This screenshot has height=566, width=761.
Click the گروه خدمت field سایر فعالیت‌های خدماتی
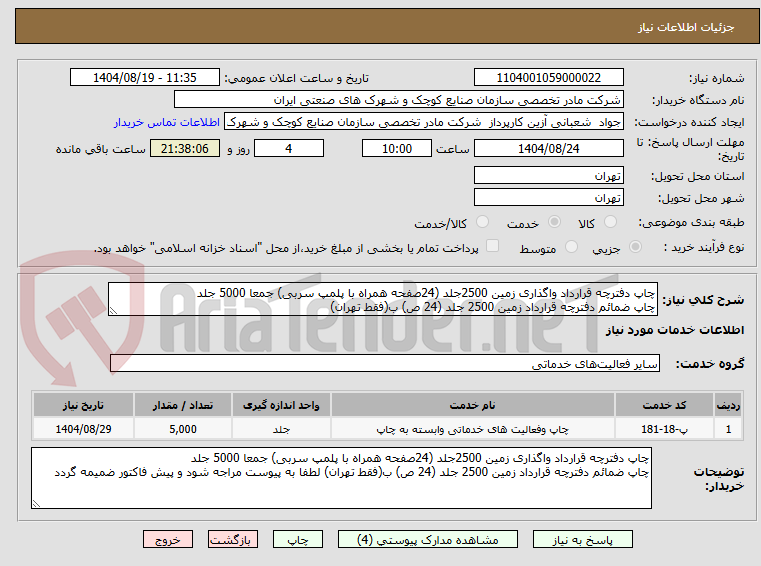point(385,364)
